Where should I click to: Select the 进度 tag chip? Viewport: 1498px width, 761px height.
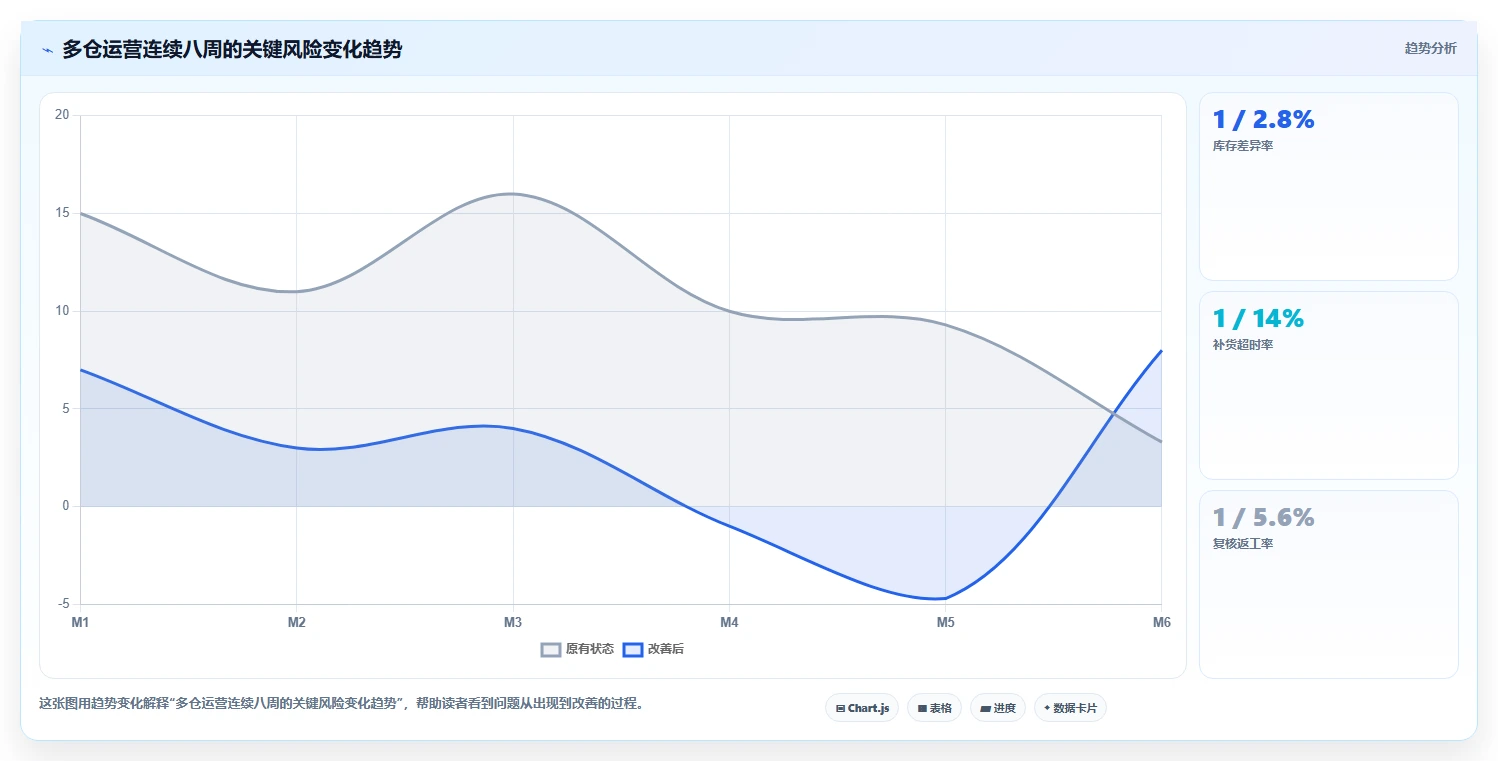(x=998, y=708)
